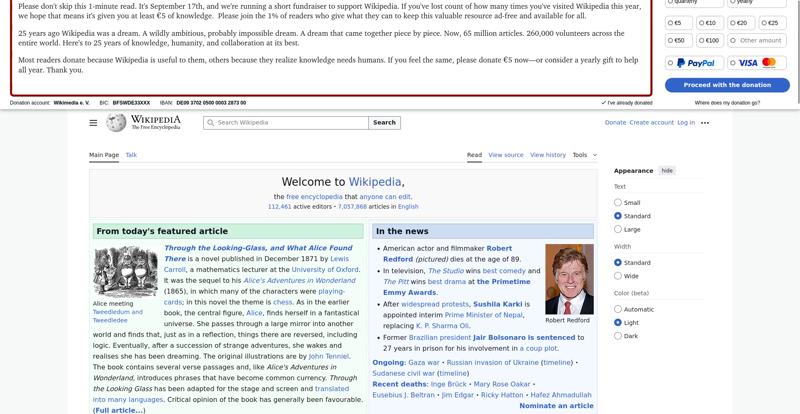Select the €25 donation amount
Image resolution: width=800 pixels, height=414 pixels.
click(772, 23)
